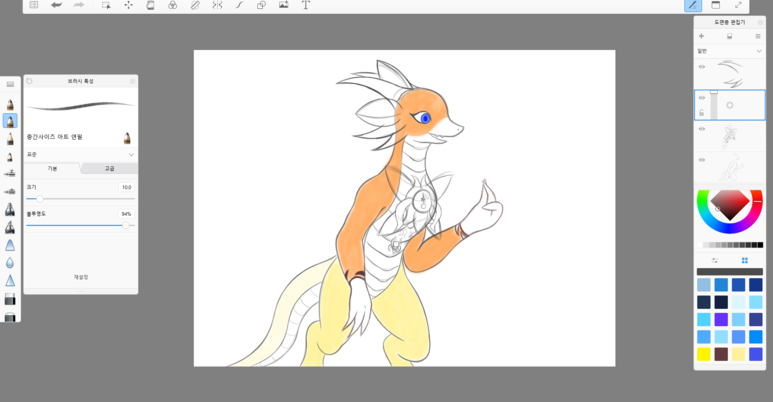Open the three-circle color adjust tool
773x402 pixels.
[173, 5]
